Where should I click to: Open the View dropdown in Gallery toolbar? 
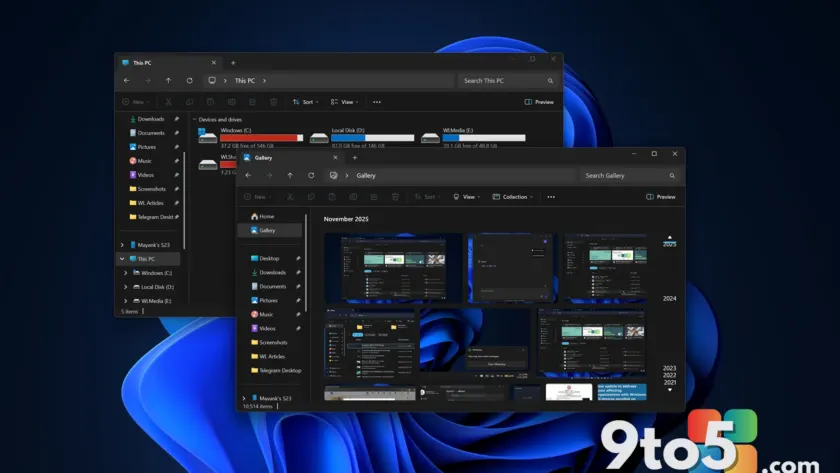point(467,197)
